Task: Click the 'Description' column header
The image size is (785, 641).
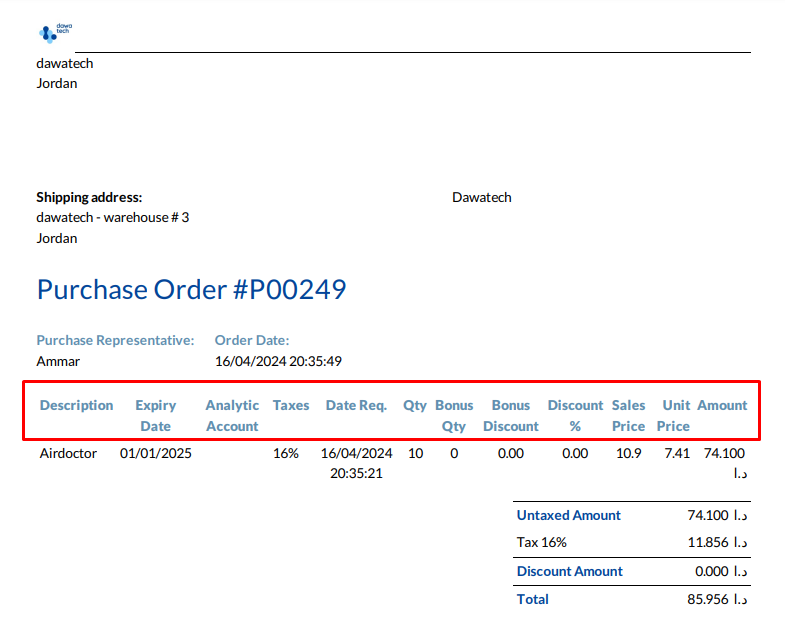Action: [x=77, y=405]
